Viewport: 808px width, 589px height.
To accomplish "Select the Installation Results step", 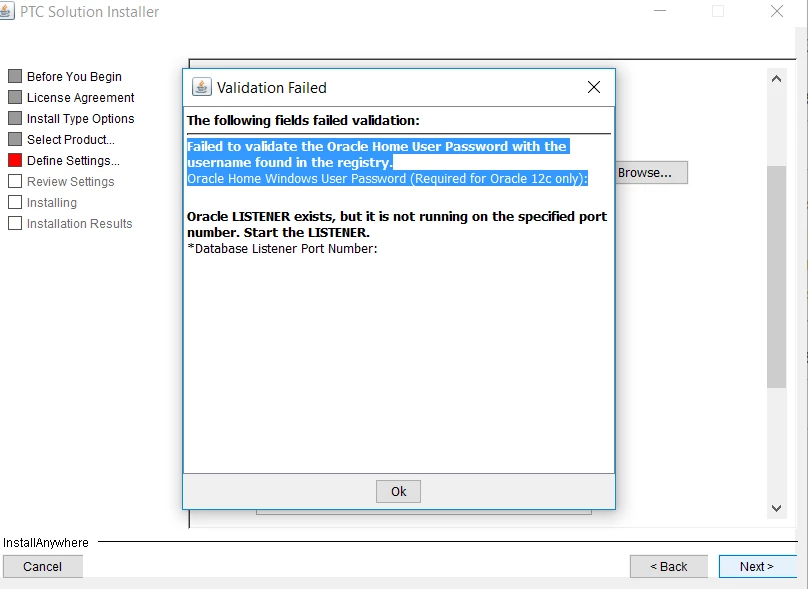I will click(79, 224).
